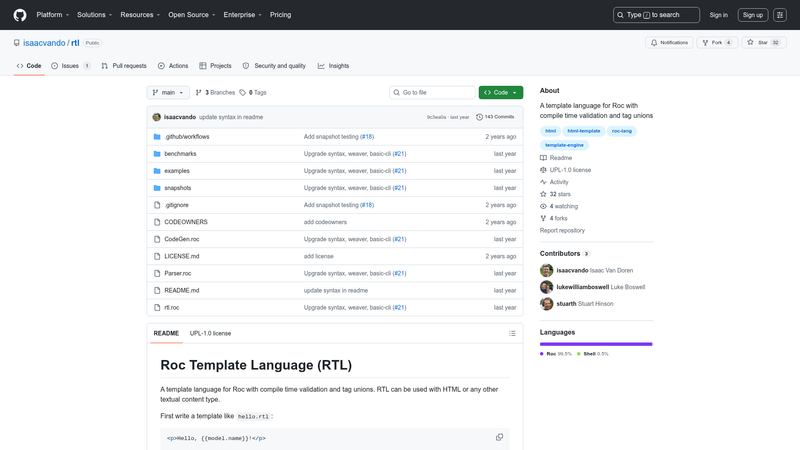Image resolution: width=800 pixels, height=450 pixels.
Task: Click the stars icon in About sidebar
Action: pyautogui.click(x=543, y=194)
